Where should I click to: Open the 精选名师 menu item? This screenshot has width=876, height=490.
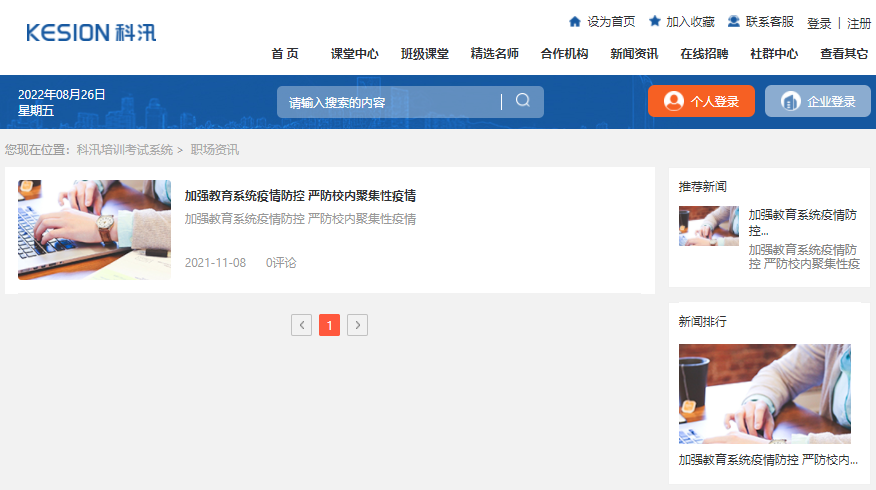[494, 54]
